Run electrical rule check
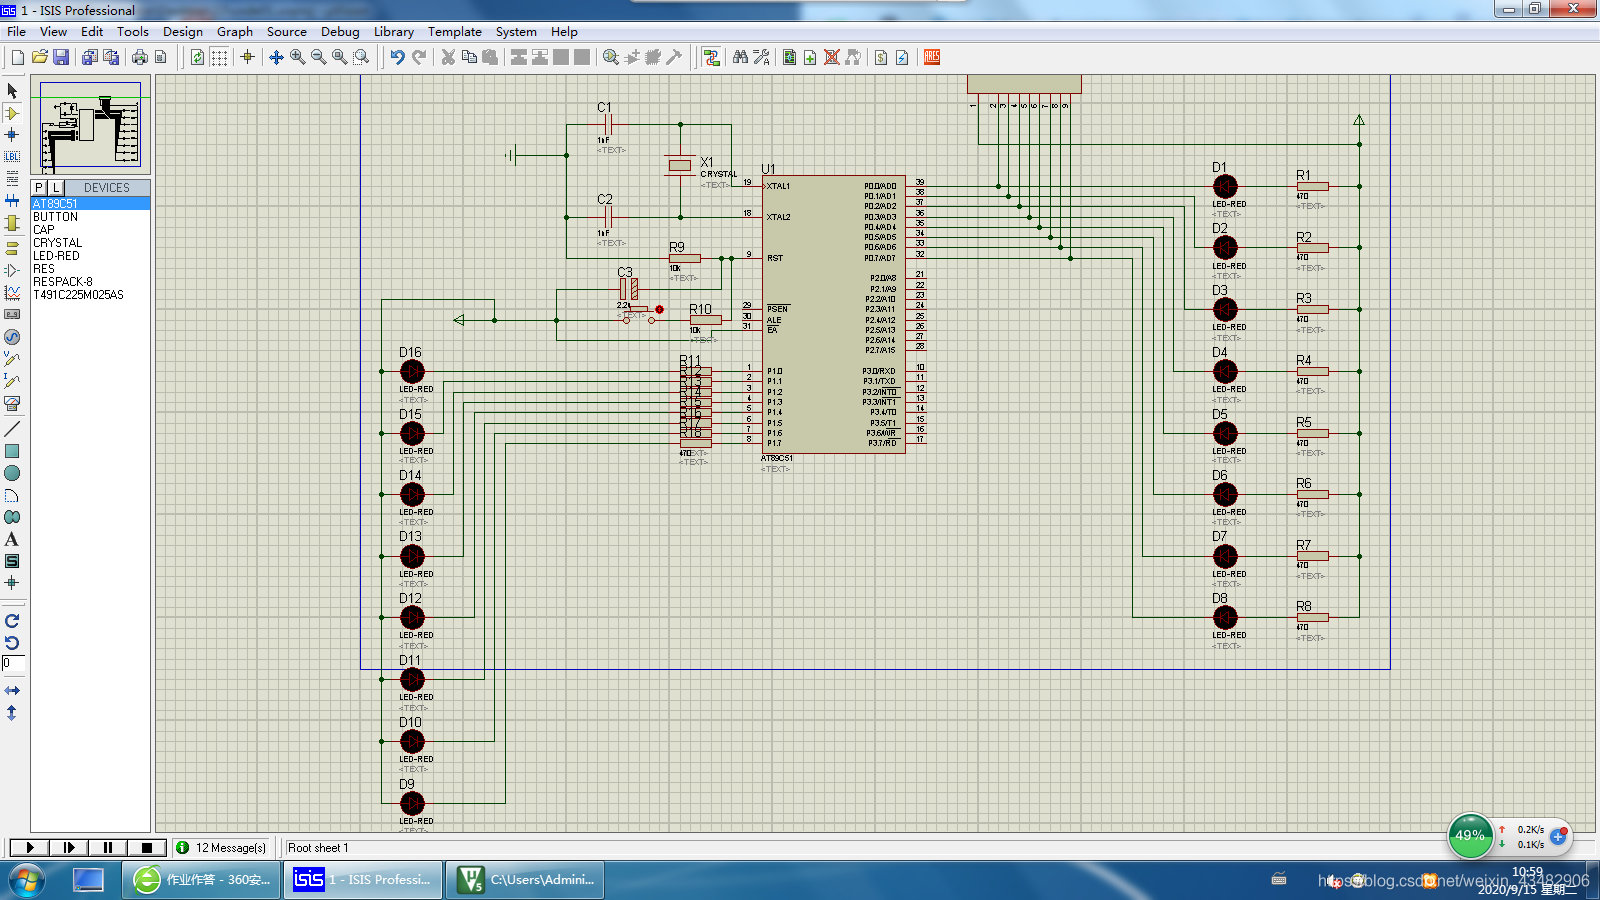The height and width of the screenshot is (900, 1600). pyautogui.click(x=902, y=58)
